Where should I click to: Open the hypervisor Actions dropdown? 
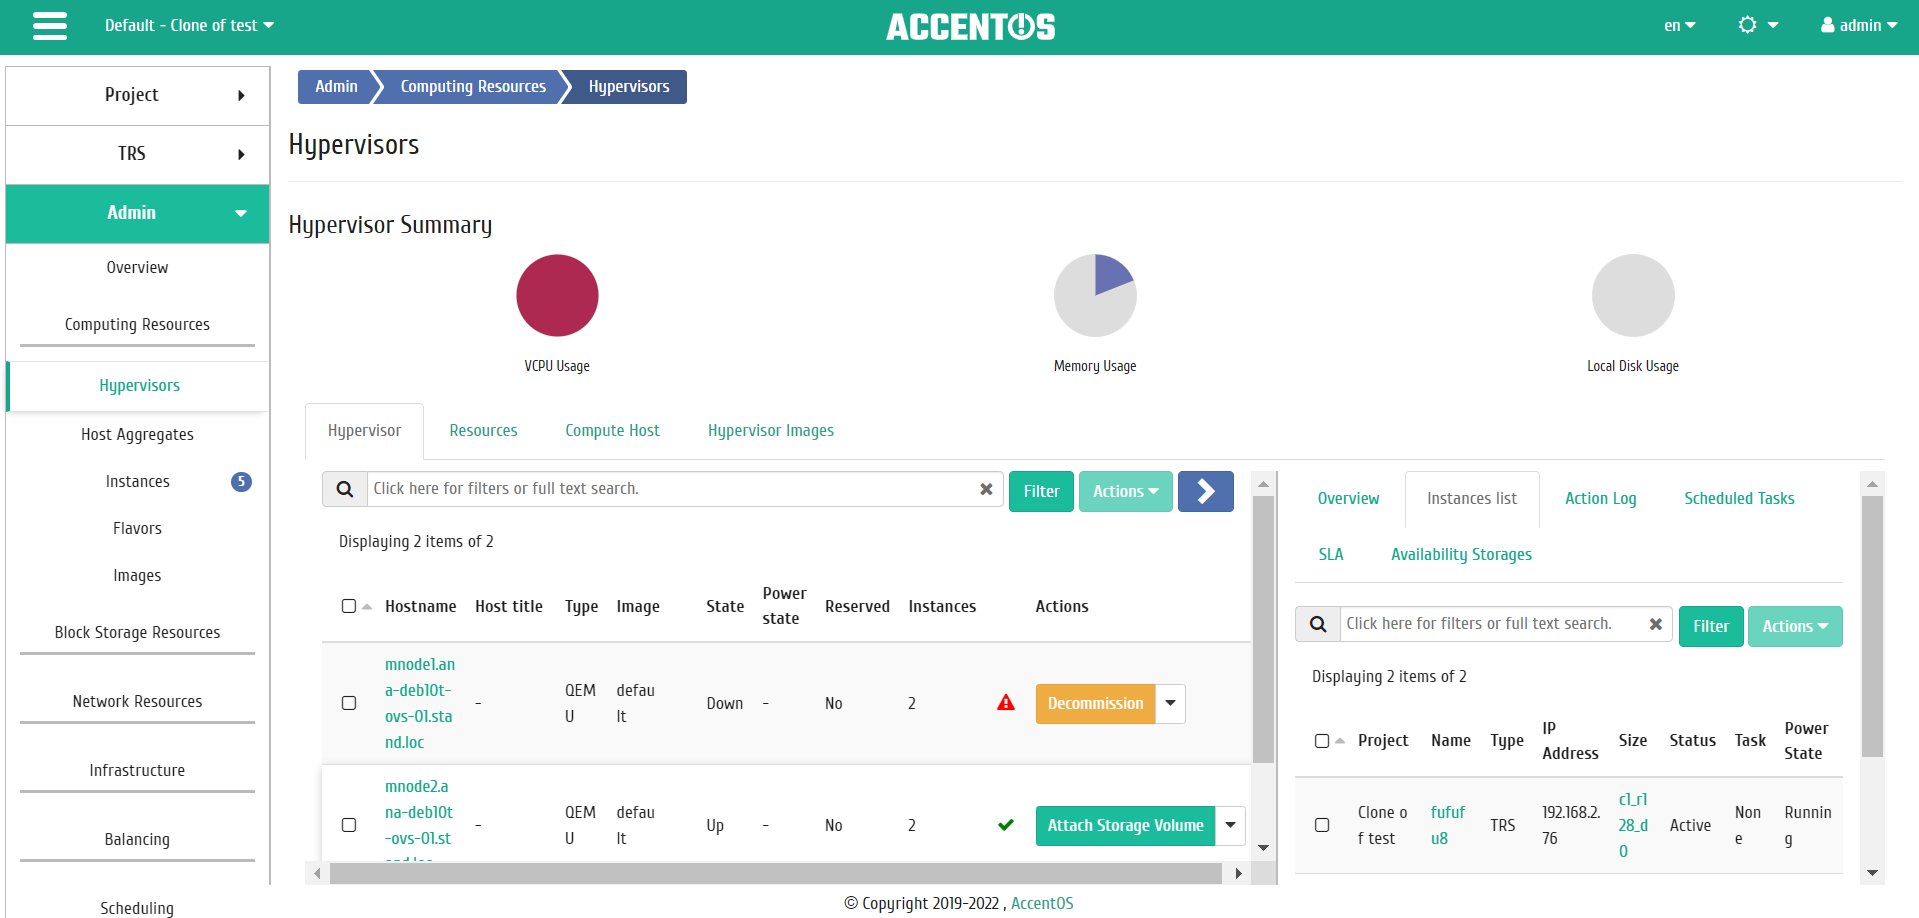1126,491
